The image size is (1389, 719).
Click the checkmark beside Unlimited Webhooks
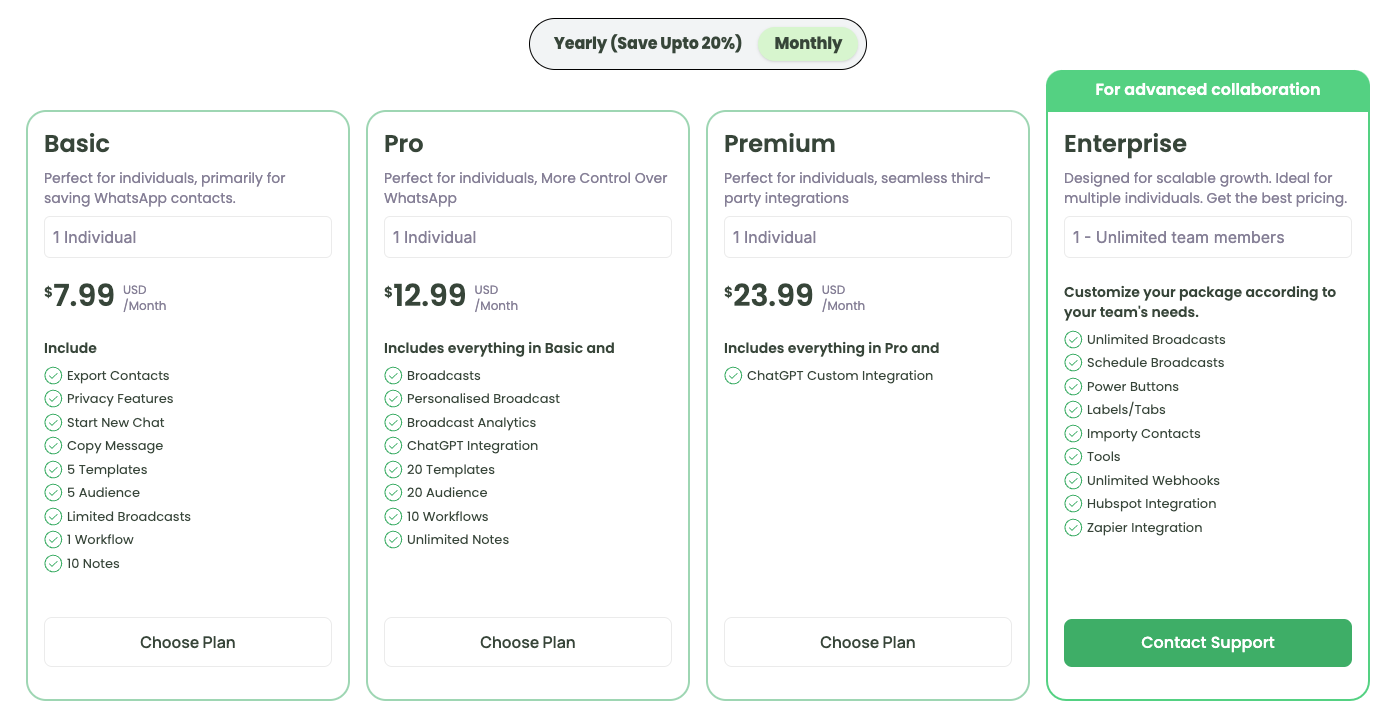click(1073, 480)
